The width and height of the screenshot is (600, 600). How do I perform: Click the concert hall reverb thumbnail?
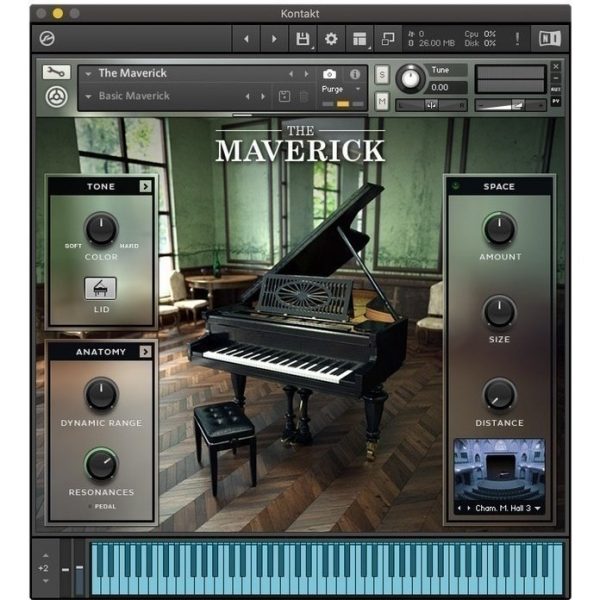(x=499, y=471)
